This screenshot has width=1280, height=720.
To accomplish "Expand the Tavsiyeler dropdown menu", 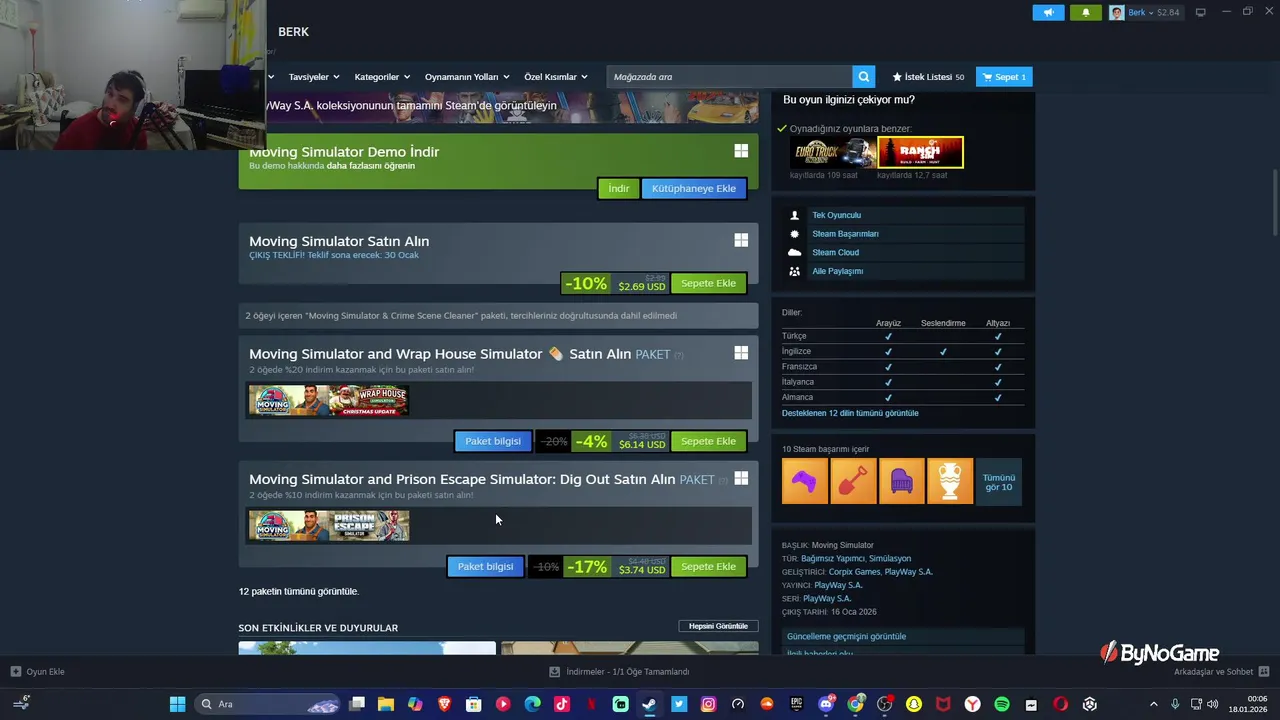I will point(314,77).
